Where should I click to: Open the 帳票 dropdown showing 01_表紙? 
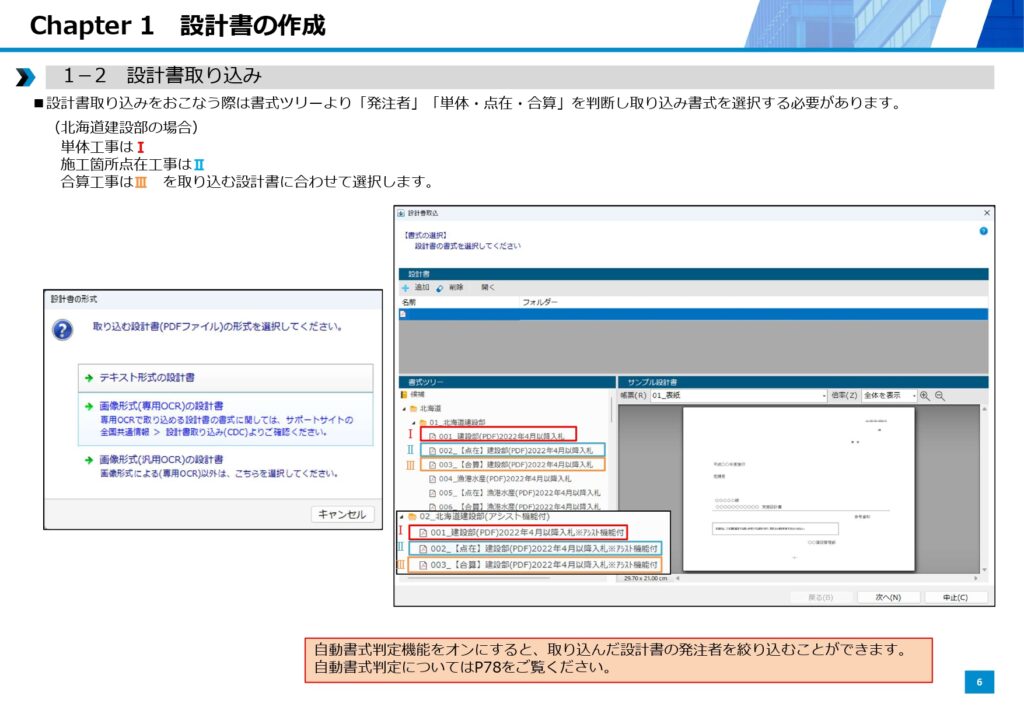click(x=736, y=396)
